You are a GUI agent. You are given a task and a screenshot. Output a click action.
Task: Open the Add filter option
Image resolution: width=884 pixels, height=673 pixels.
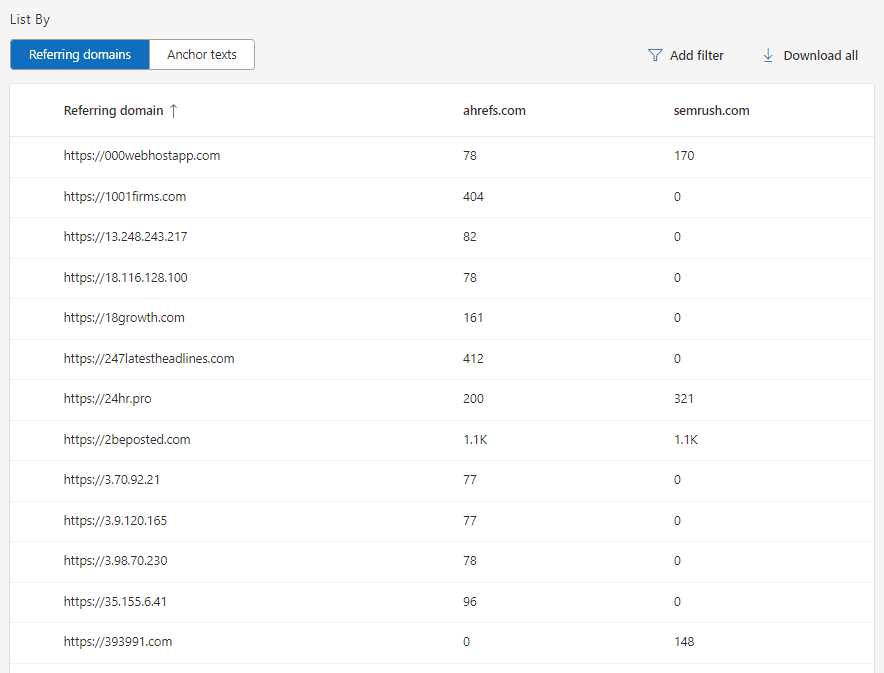click(686, 55)
